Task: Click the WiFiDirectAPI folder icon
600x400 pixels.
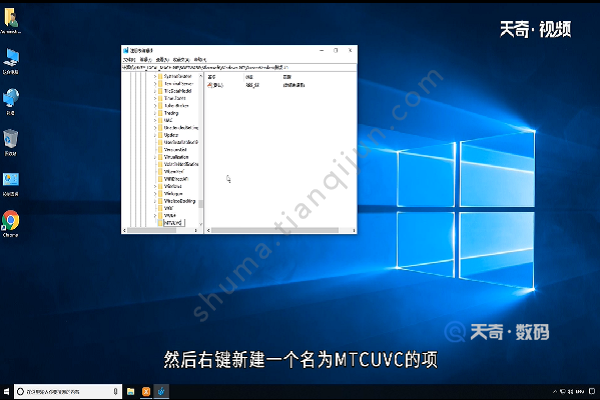Action: 160,179
